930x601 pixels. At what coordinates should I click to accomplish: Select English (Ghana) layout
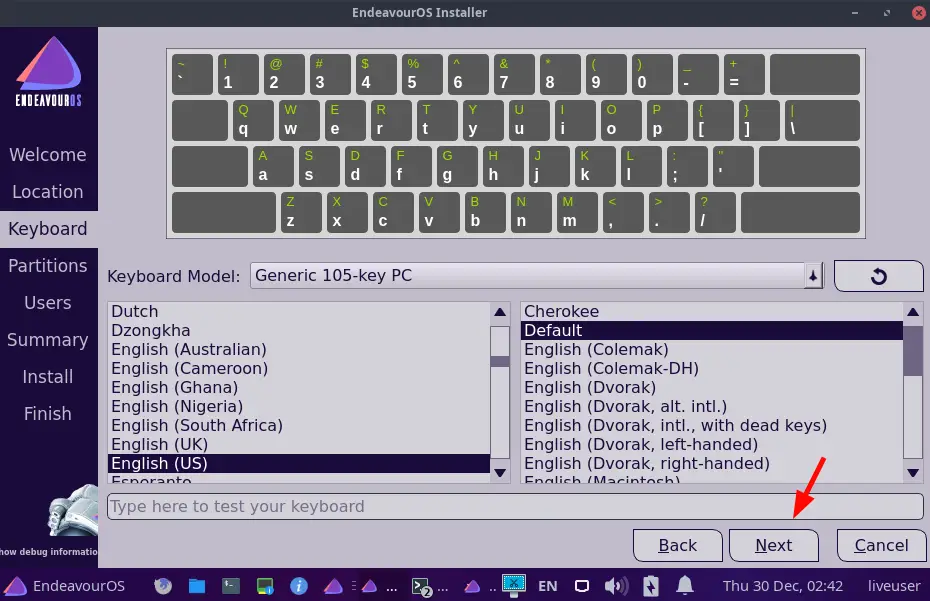[x=299, y=387]
